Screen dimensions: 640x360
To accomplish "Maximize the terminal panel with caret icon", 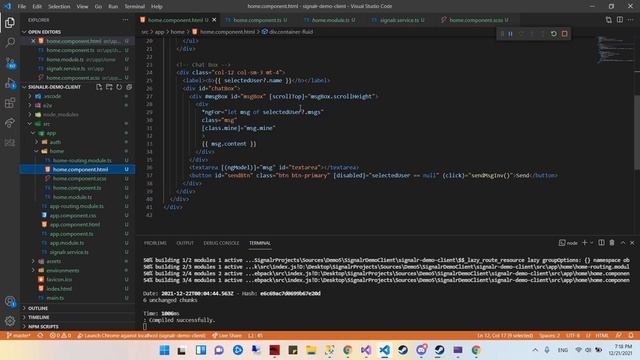I will point(623,243).
